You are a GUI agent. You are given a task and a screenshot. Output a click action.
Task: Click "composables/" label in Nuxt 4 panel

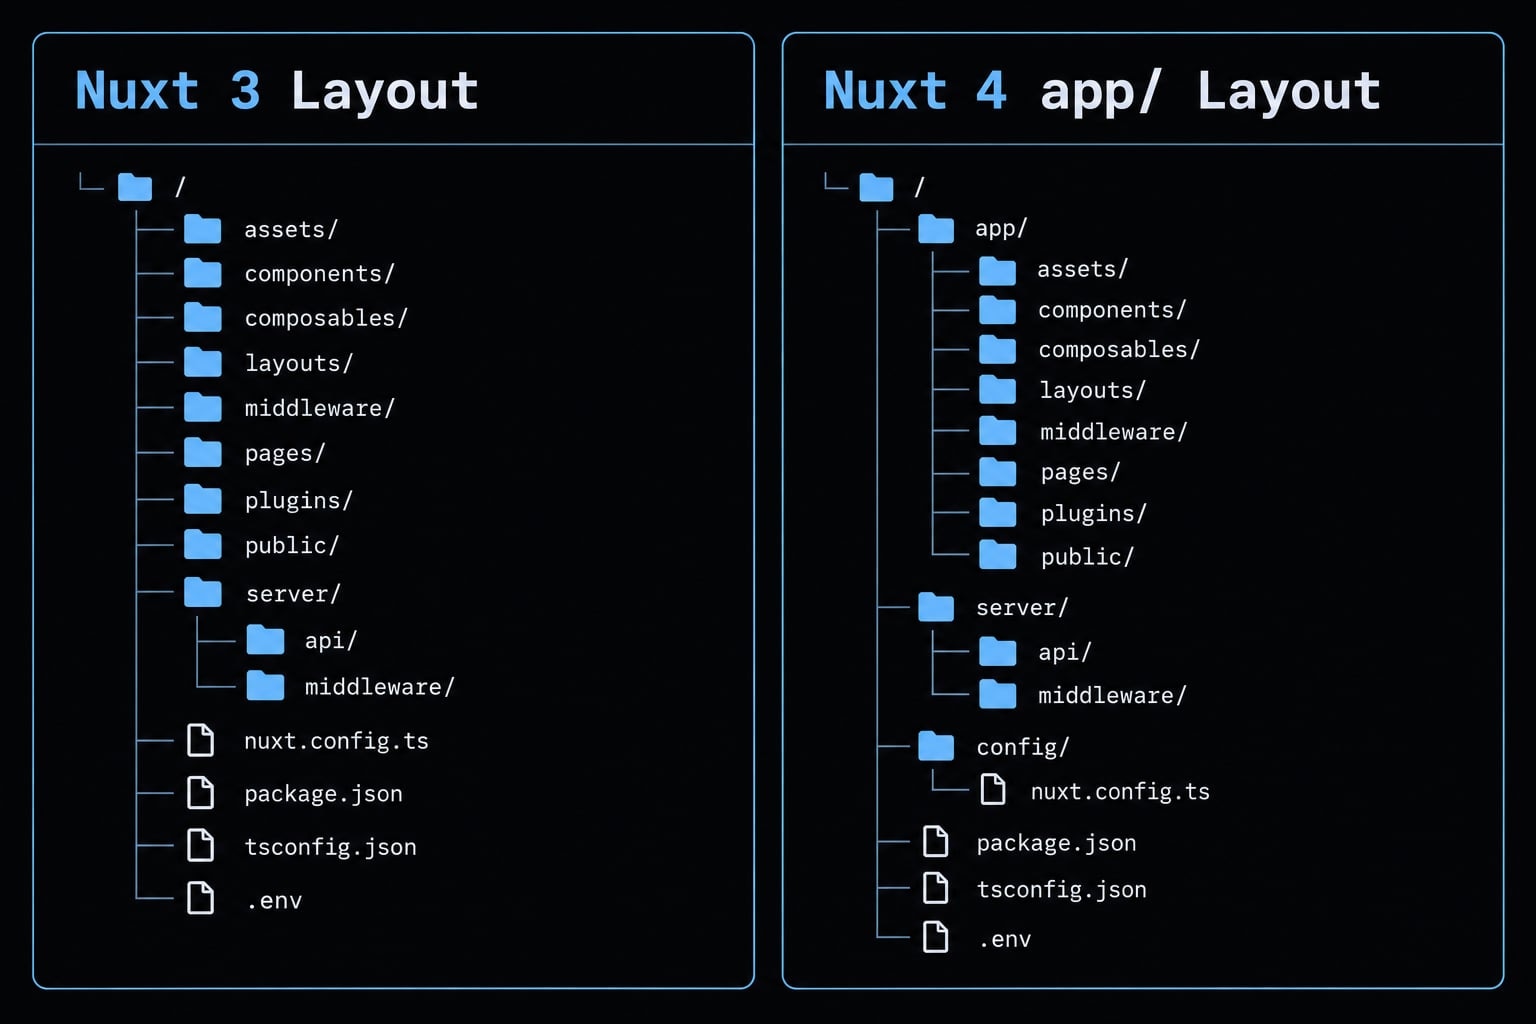click(1119, 350)
